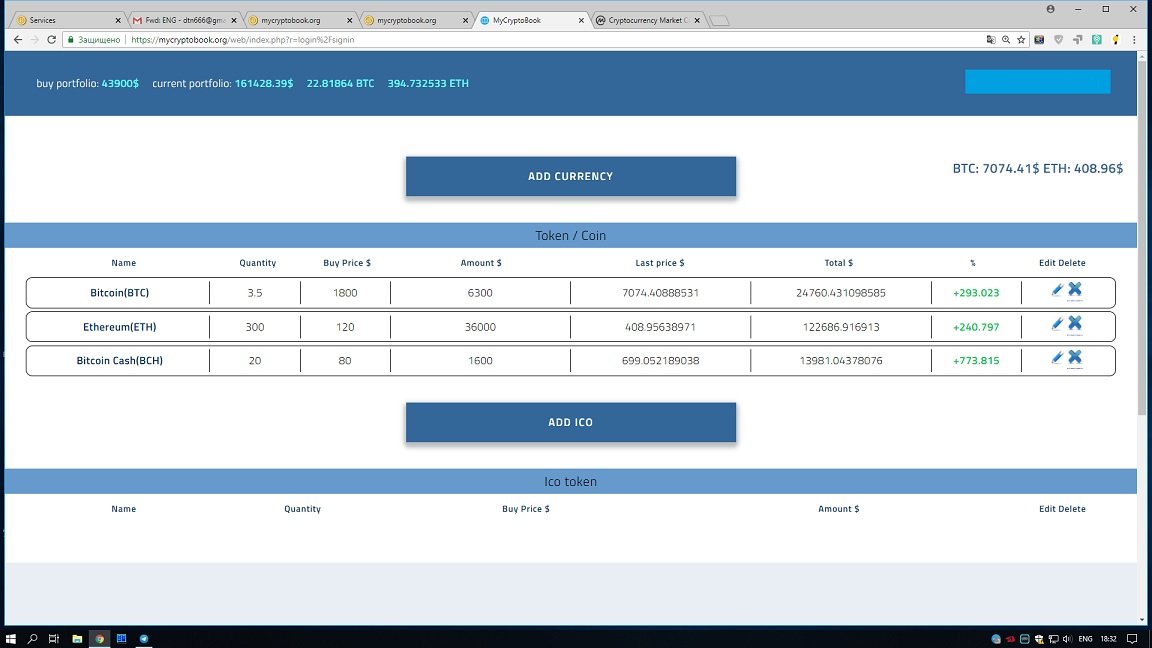Click the ENG language indicator in tray
Viewport: 1152px width, 648px height.
[x=1085, y=638]
